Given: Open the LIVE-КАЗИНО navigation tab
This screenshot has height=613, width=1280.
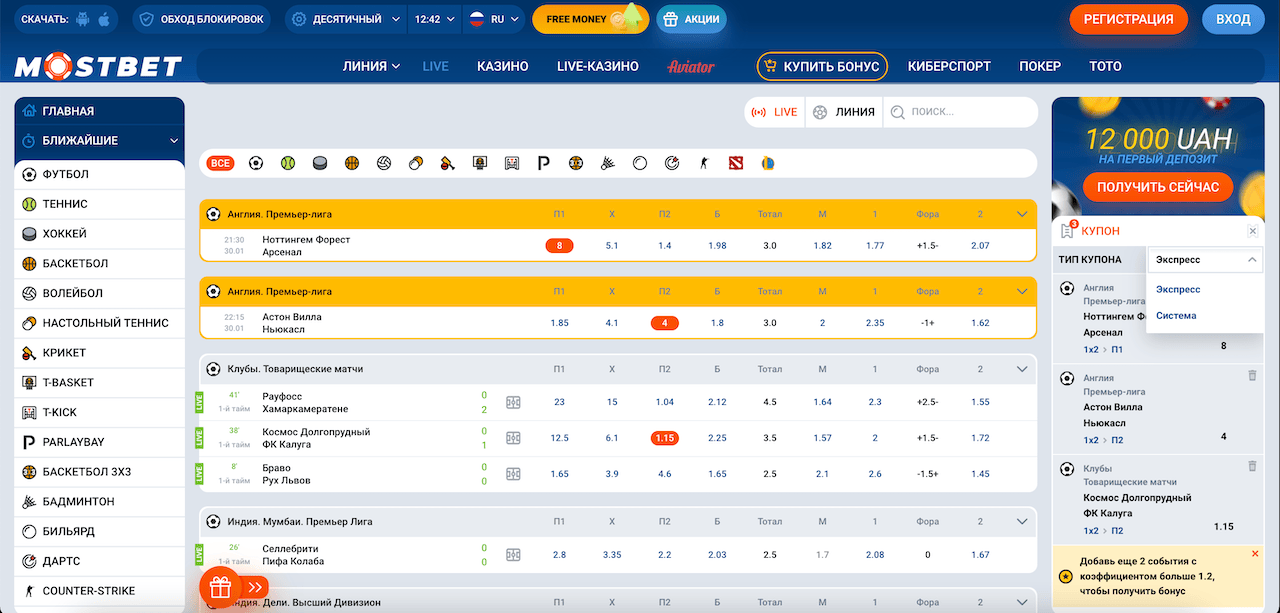Looking at the screenshot, I should point(598,66).
